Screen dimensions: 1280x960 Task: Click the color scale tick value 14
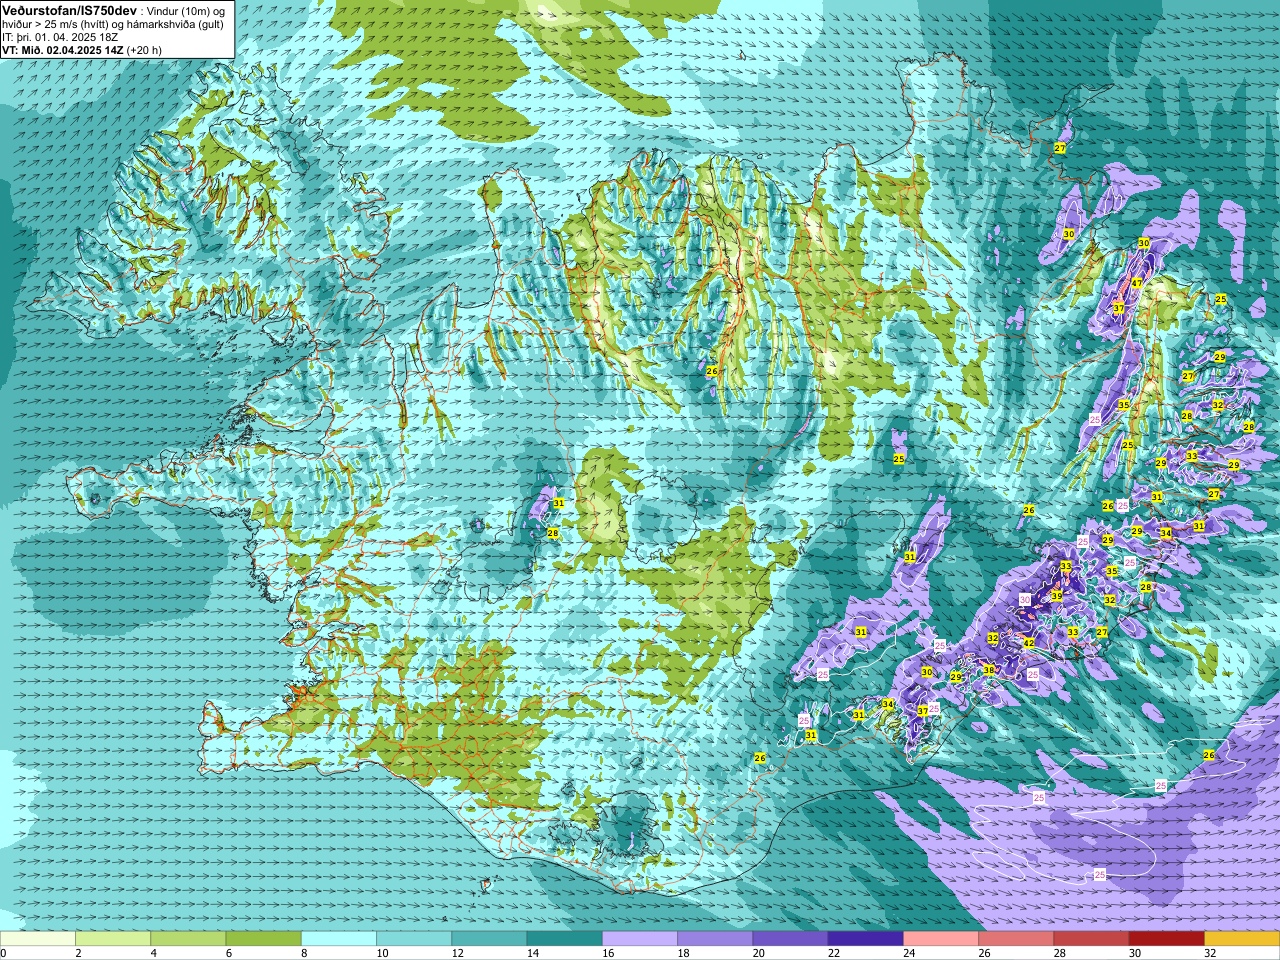pyautogui.click(x=532, y=953)
